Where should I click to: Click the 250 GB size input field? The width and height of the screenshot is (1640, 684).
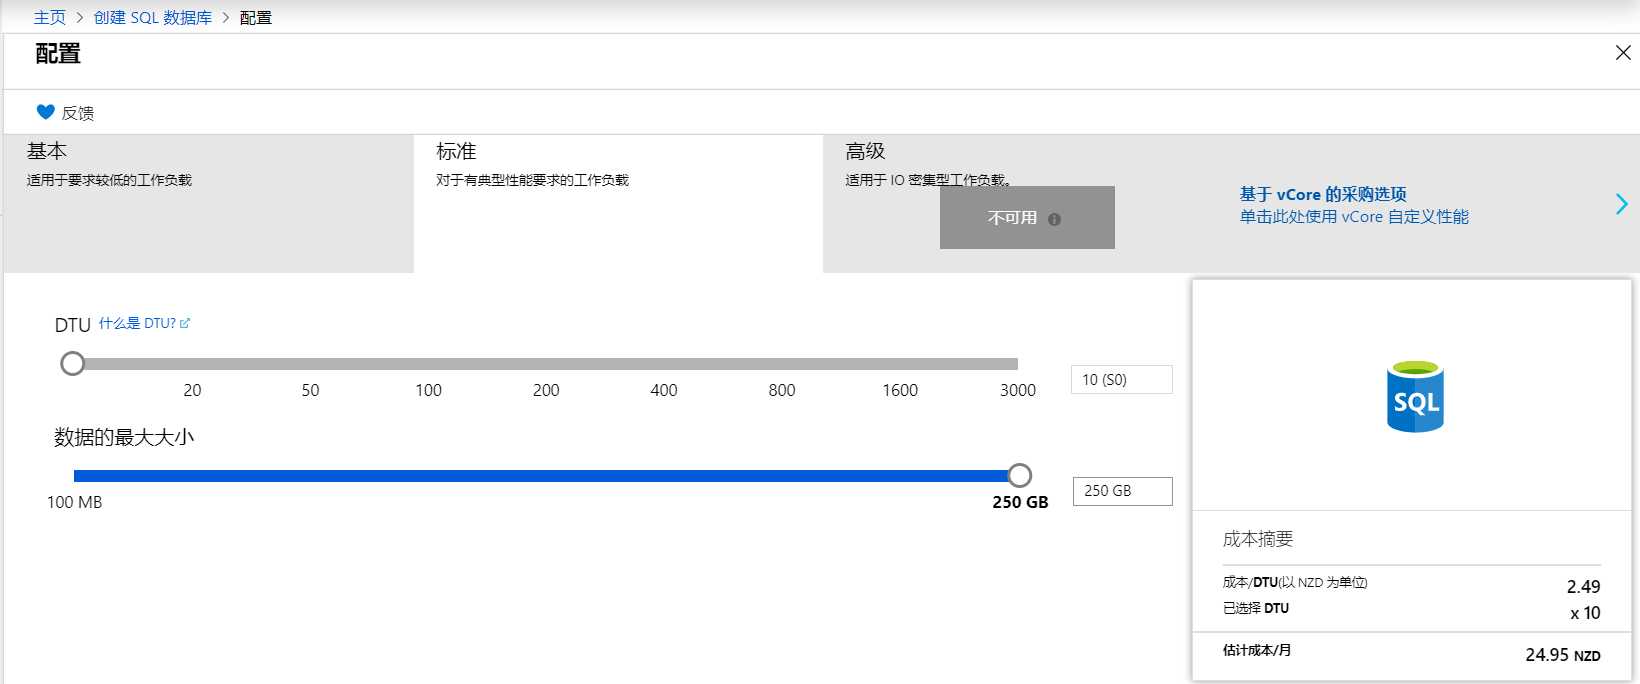(1123, 491)
